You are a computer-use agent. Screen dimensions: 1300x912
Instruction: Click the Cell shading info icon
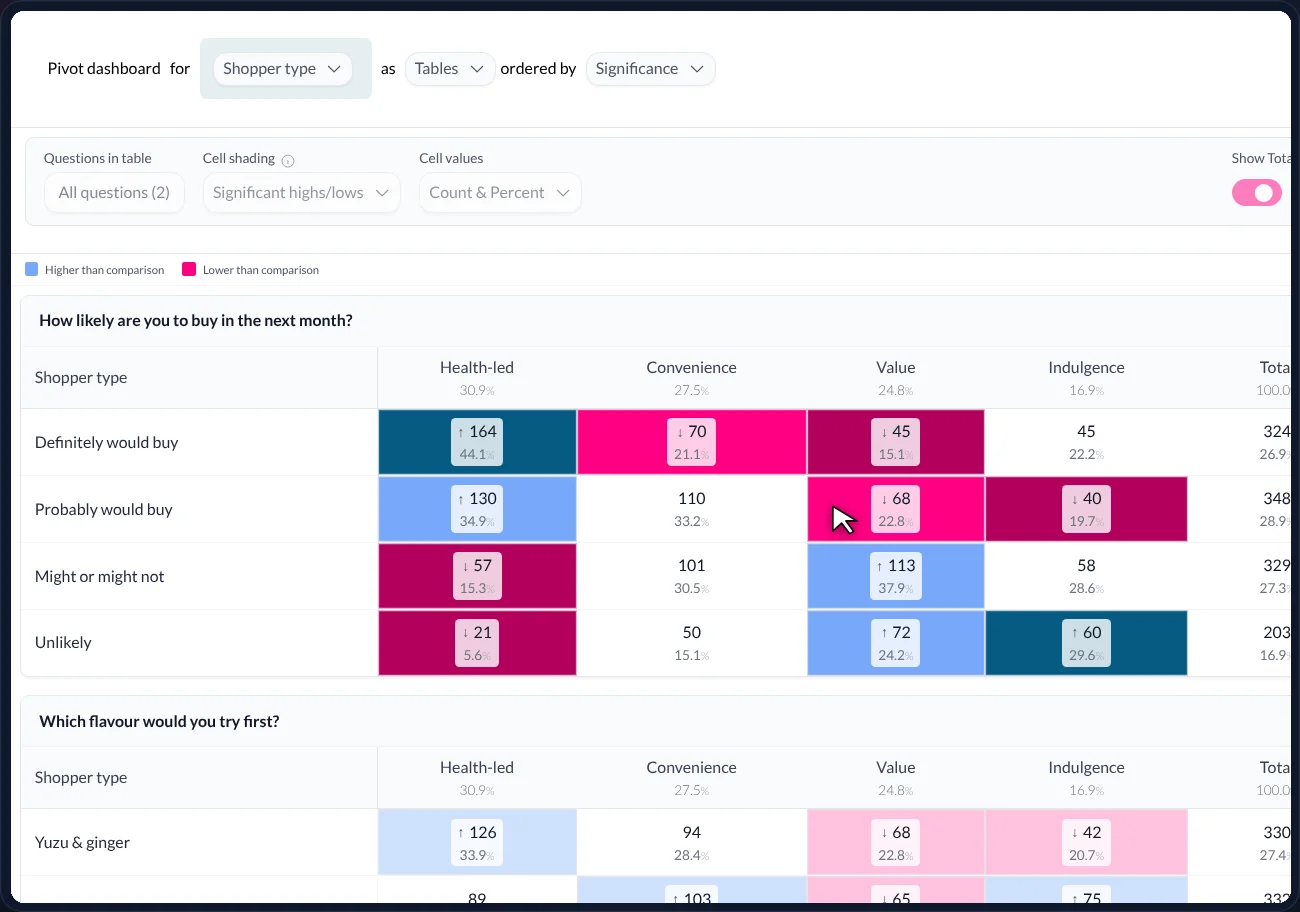click(x=288, y=160)
